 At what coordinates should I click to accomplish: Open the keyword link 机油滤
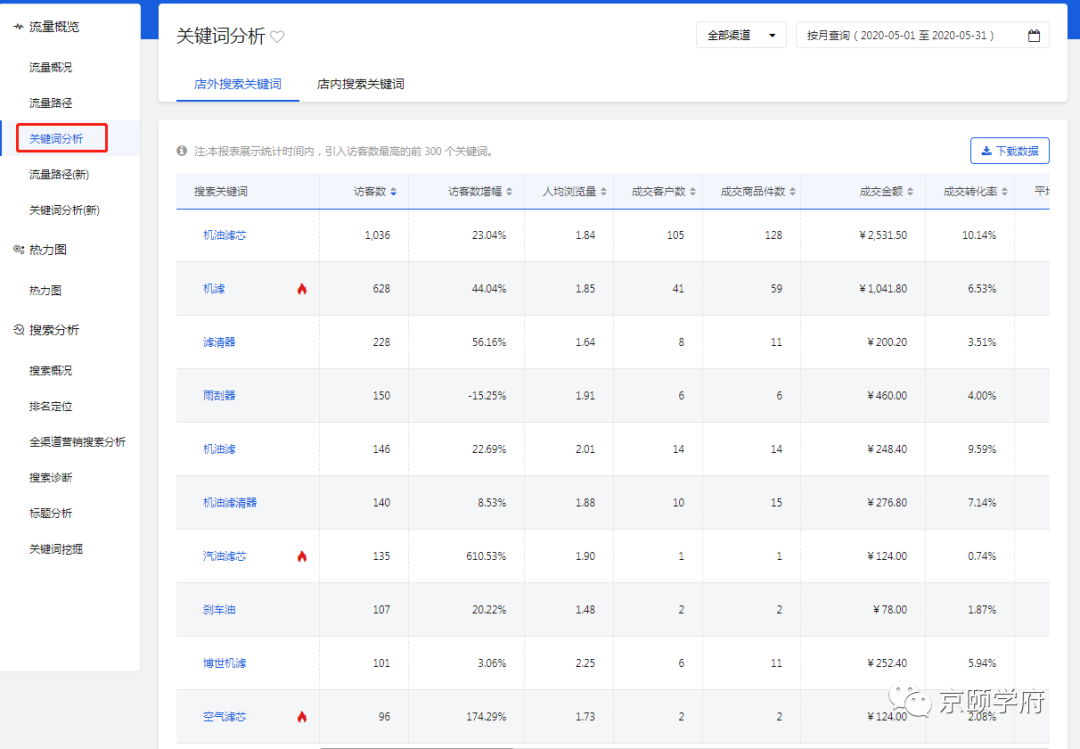(x=219, y=449)
